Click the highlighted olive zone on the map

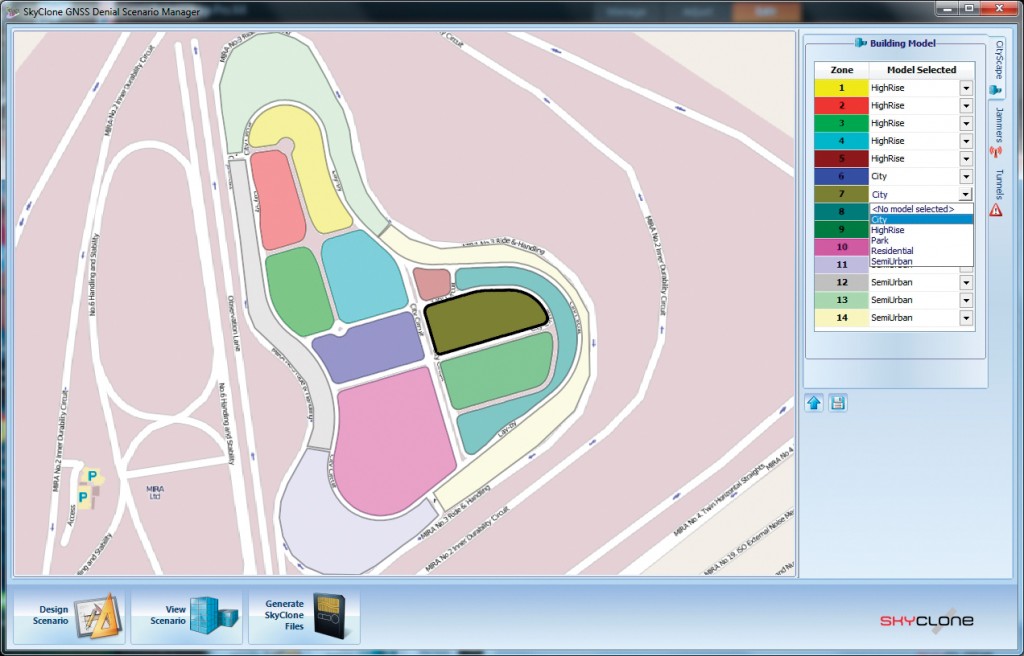[485, 319]
